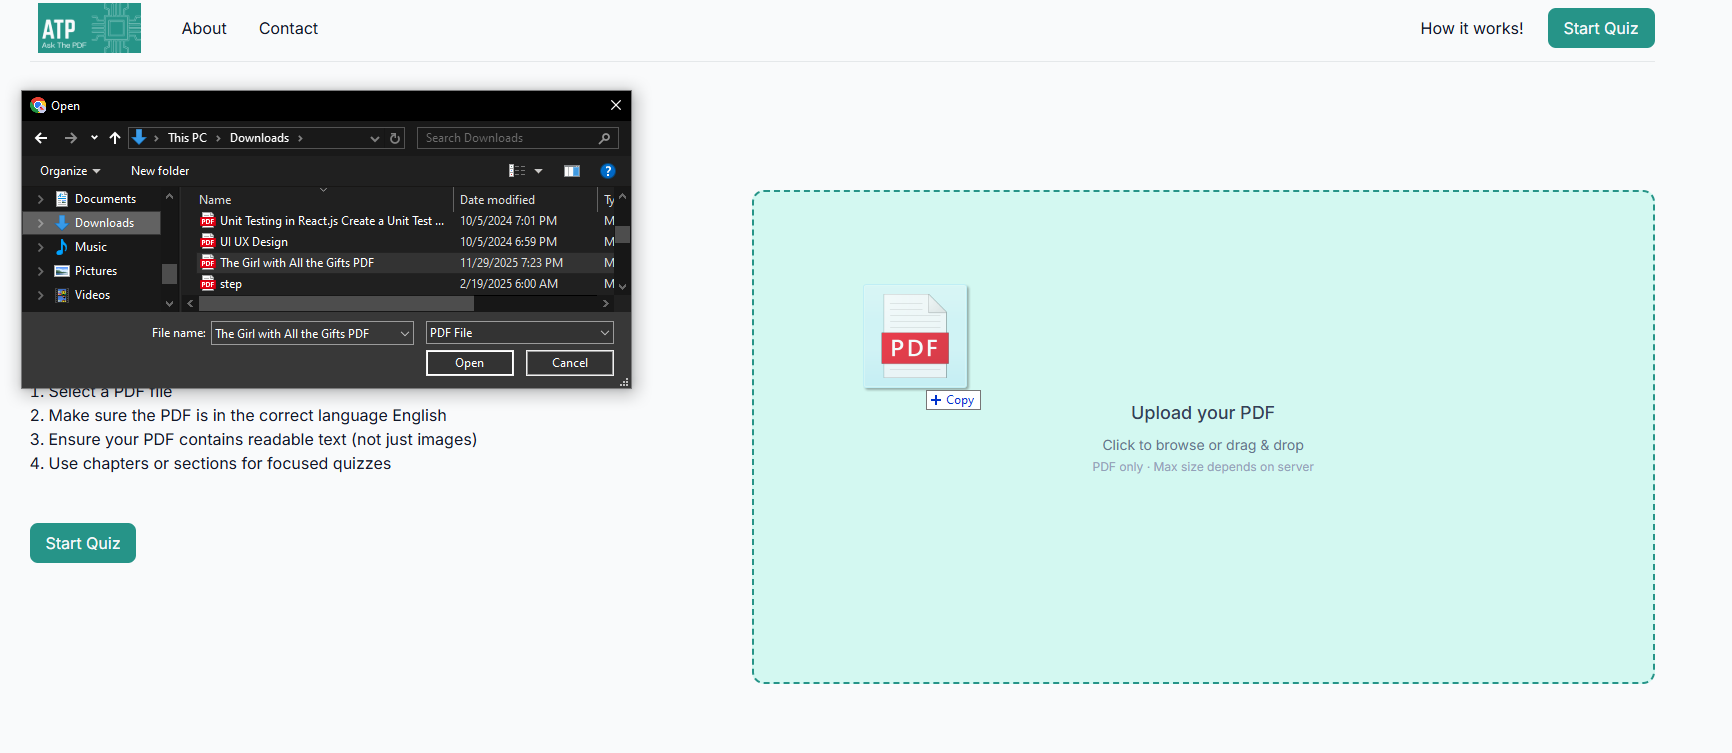
Task: Close the Open dialog window
Action: pos(616,105)
